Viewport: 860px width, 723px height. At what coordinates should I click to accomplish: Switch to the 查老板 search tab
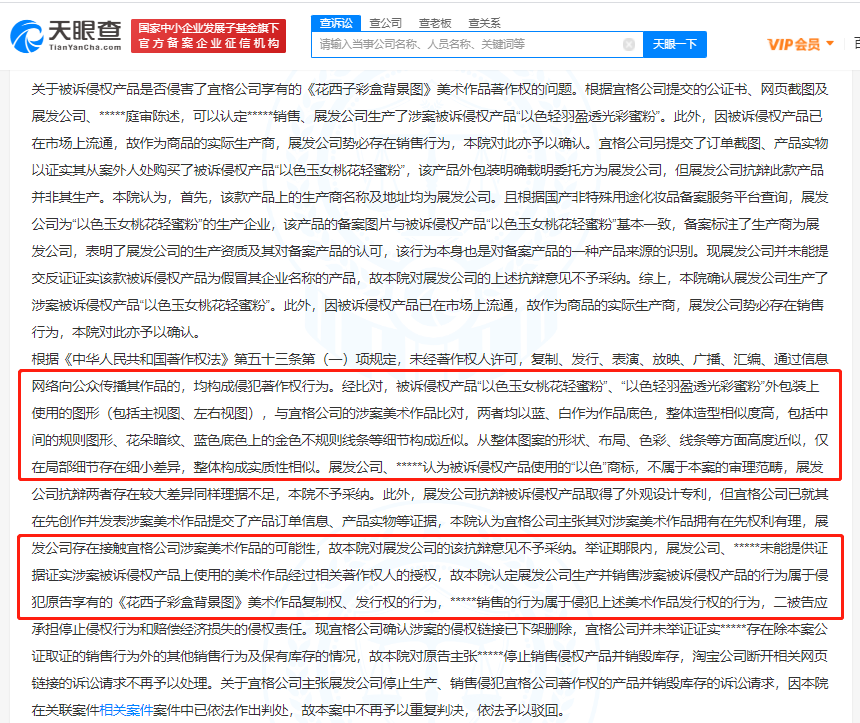point(435,23)
